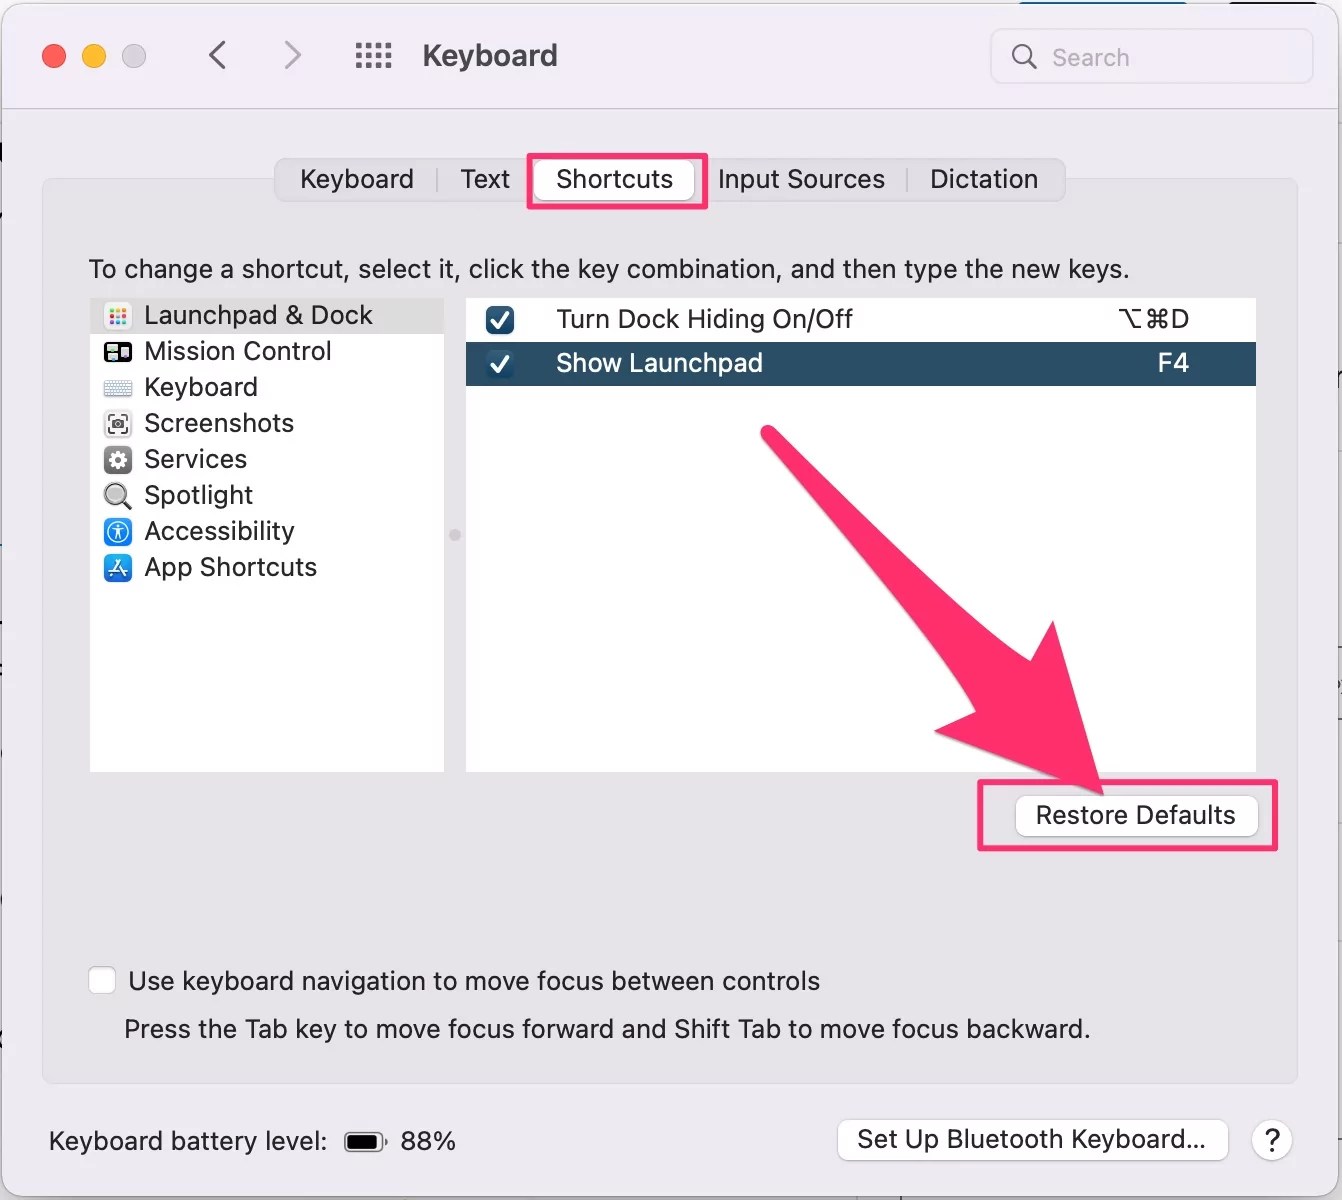
Task: Open help via the question mark icon
Action: click(x=1271, y=1140)
